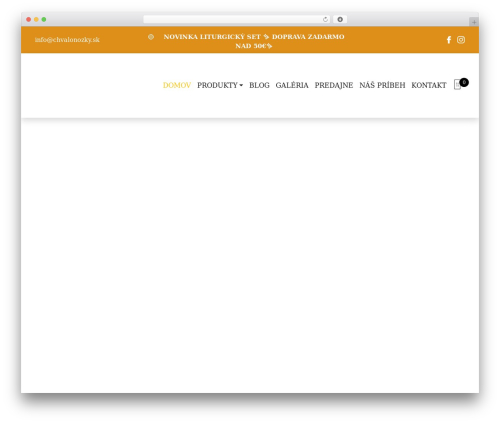
Task: Click the browser reload icon
Action: pos(325,19)
